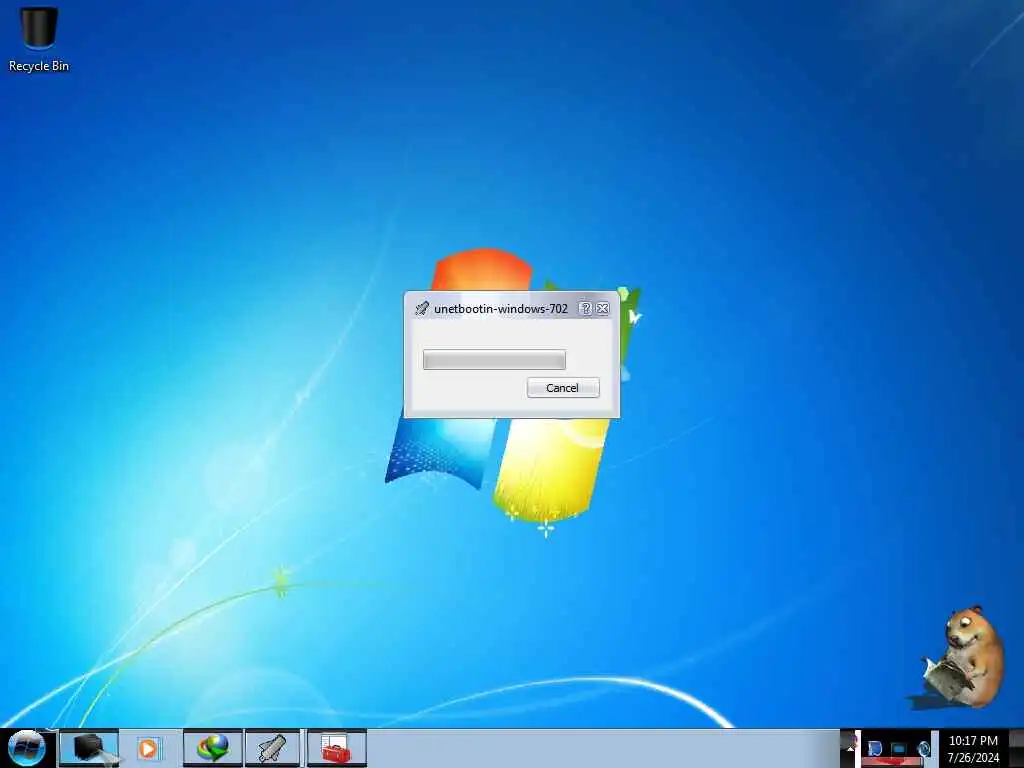Cancel the unetbootin loading dialog
This screenshot has width=1024, height=768.
[562, 388]
